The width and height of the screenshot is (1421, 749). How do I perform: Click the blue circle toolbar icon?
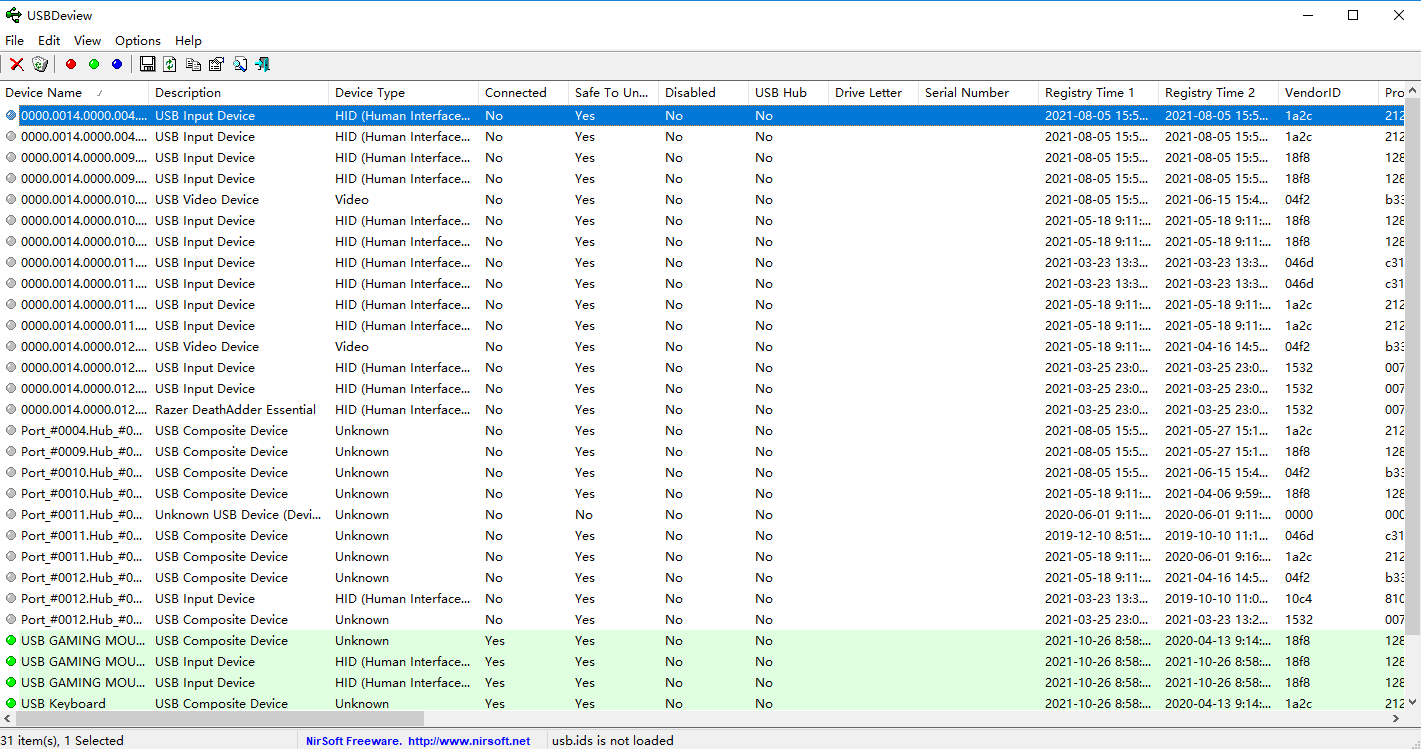pos(117,64)
